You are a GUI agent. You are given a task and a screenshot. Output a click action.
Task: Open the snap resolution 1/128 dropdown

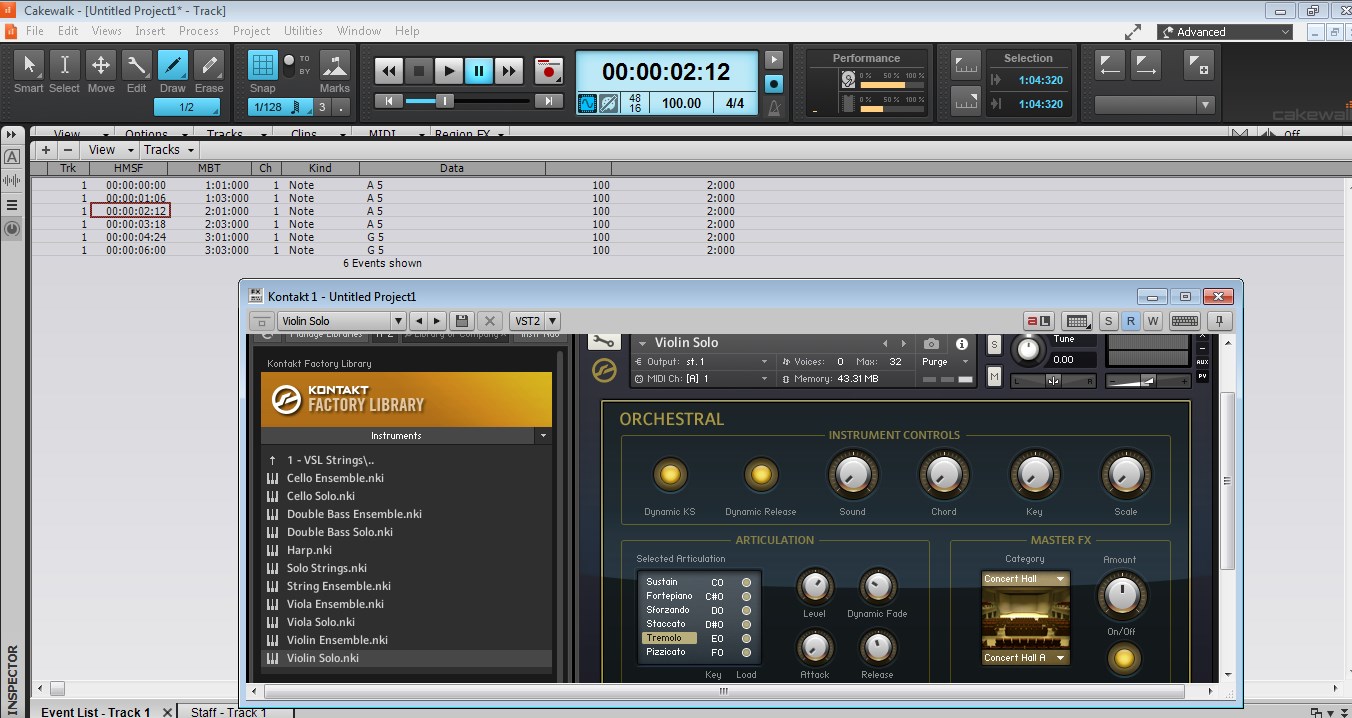281,107
